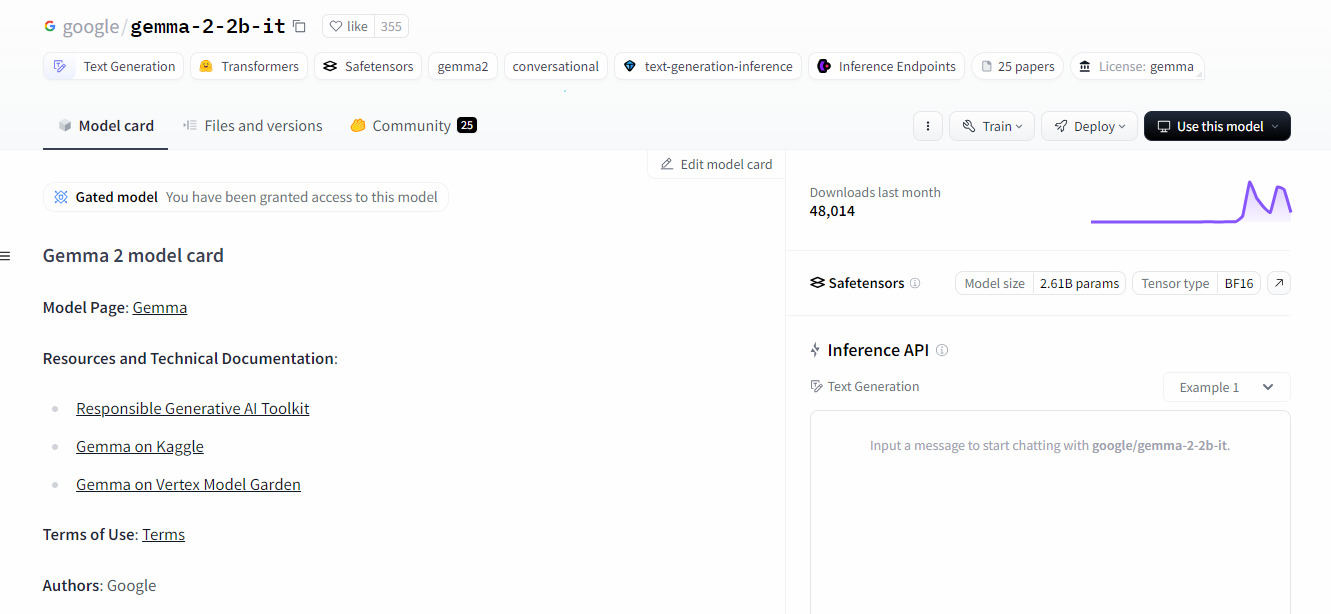Viewport: 1331px width, 614px height.
Task: Switch to the Files and versions tab
Action: point(253,126)
